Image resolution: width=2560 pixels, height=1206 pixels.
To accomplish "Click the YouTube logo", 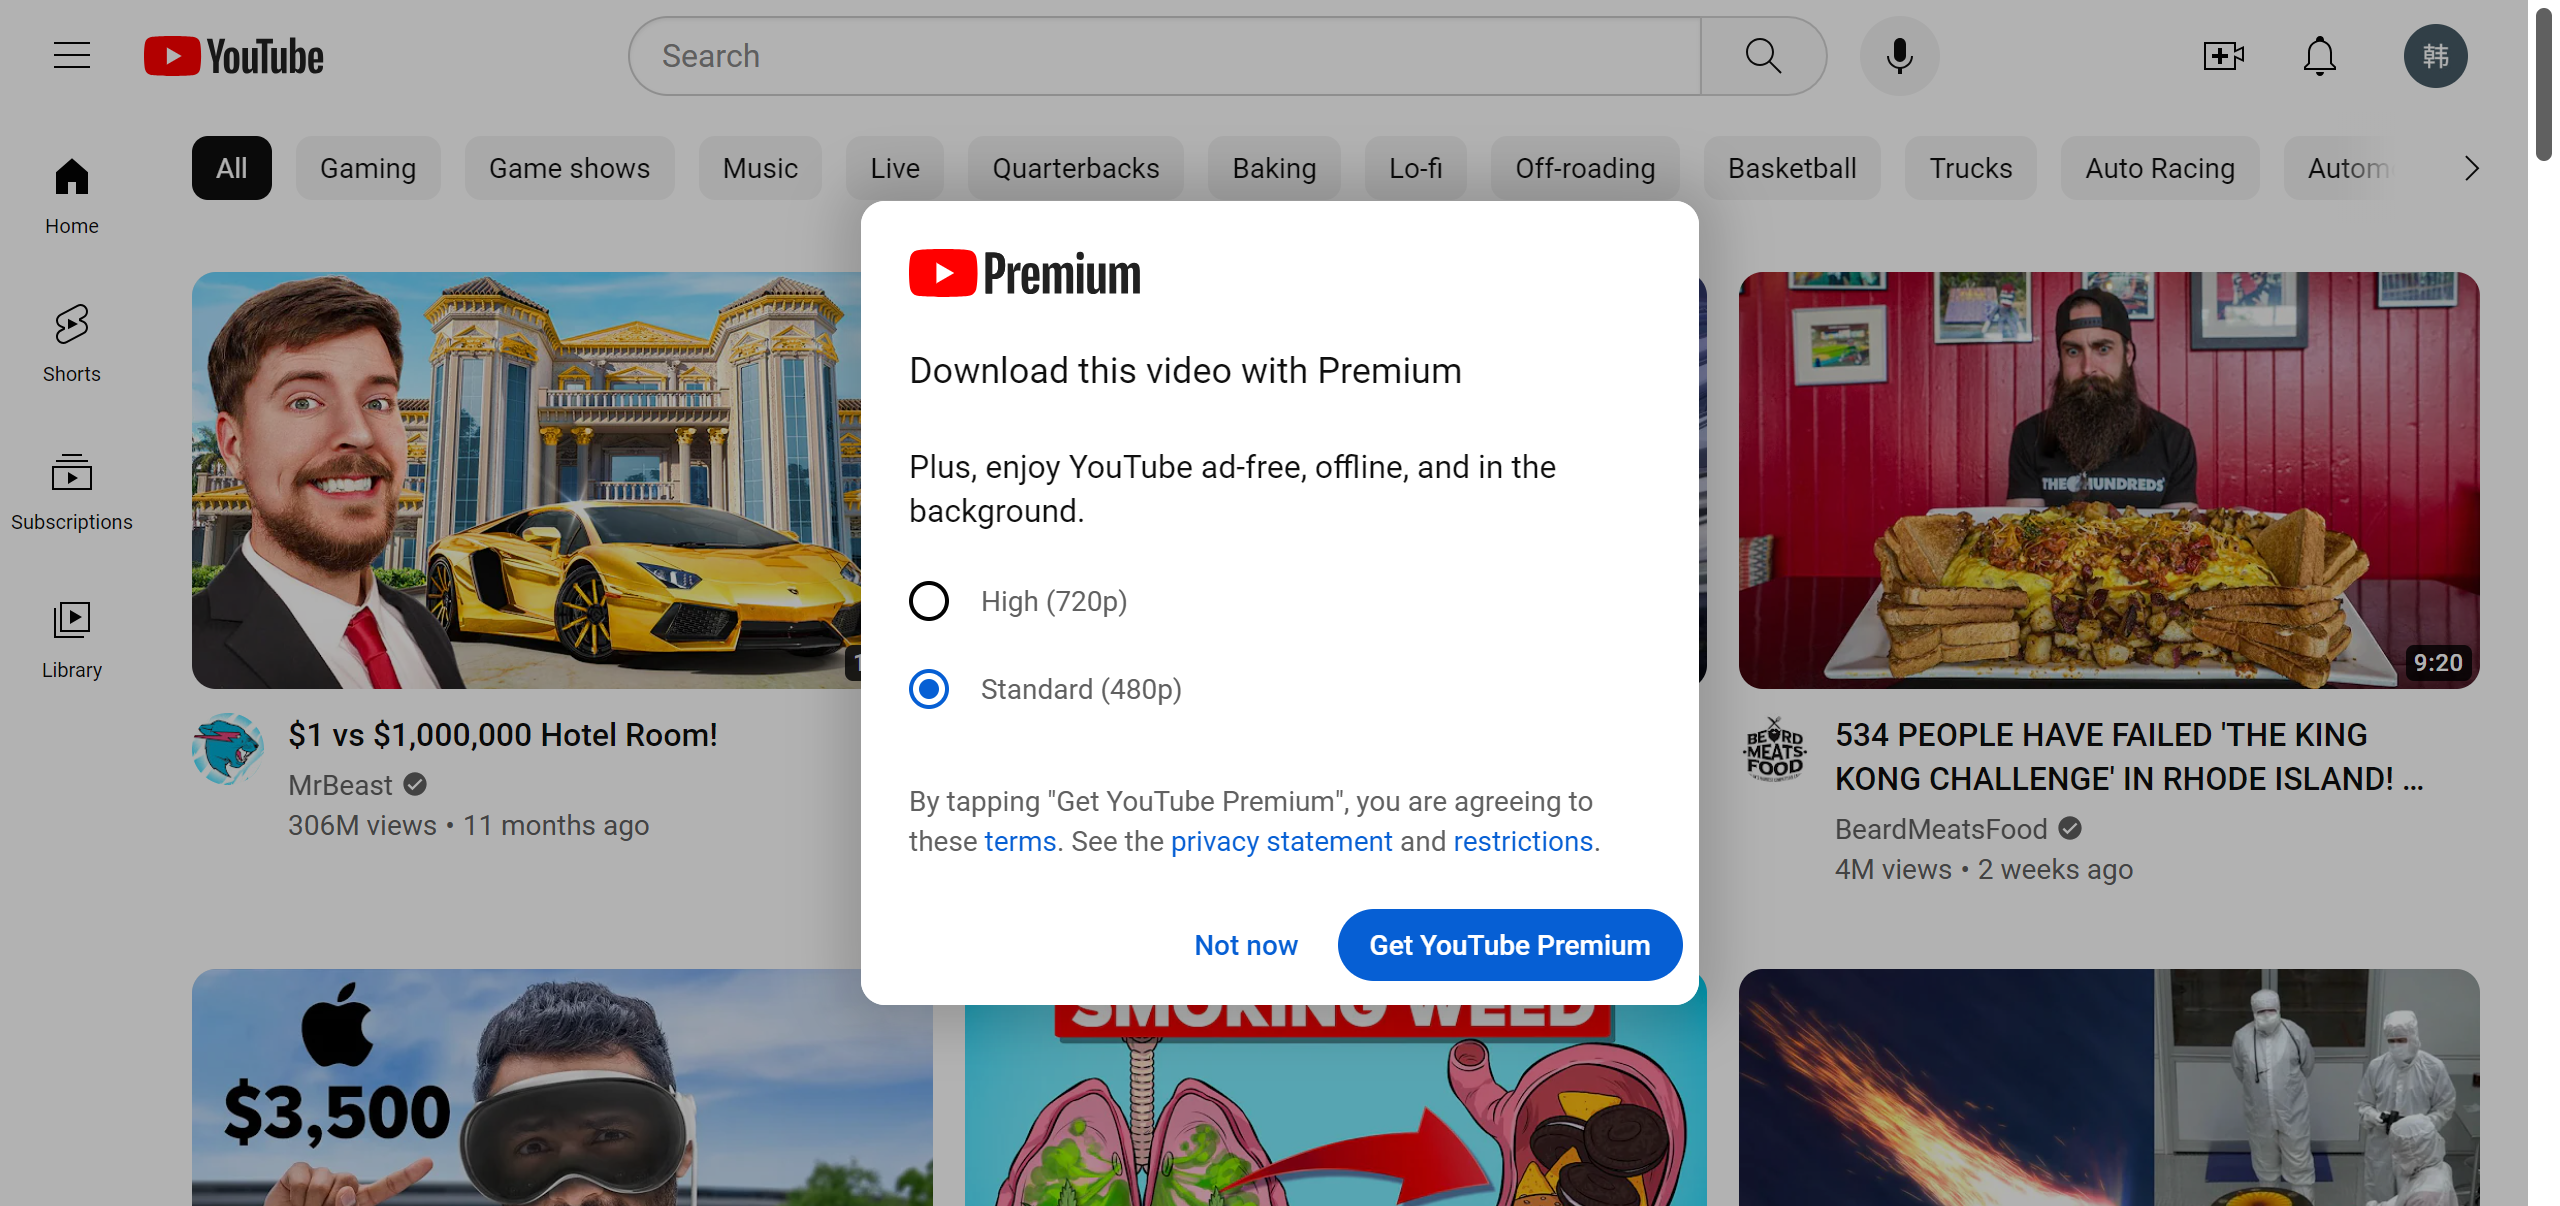I will (x=232, y=55).
